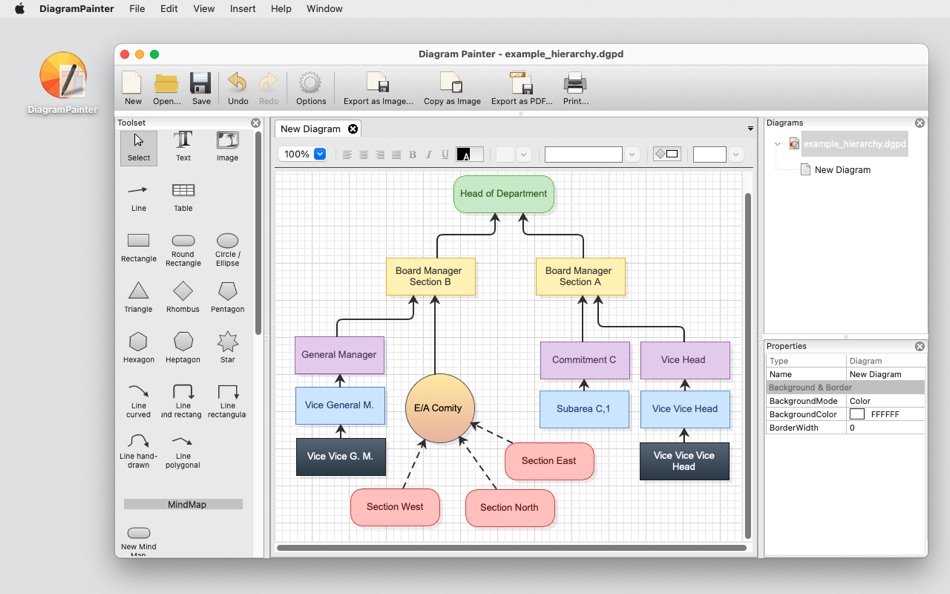Screen dimensions: 950x594
Task: Toggle bold text formatting
Action: [413, 155]
